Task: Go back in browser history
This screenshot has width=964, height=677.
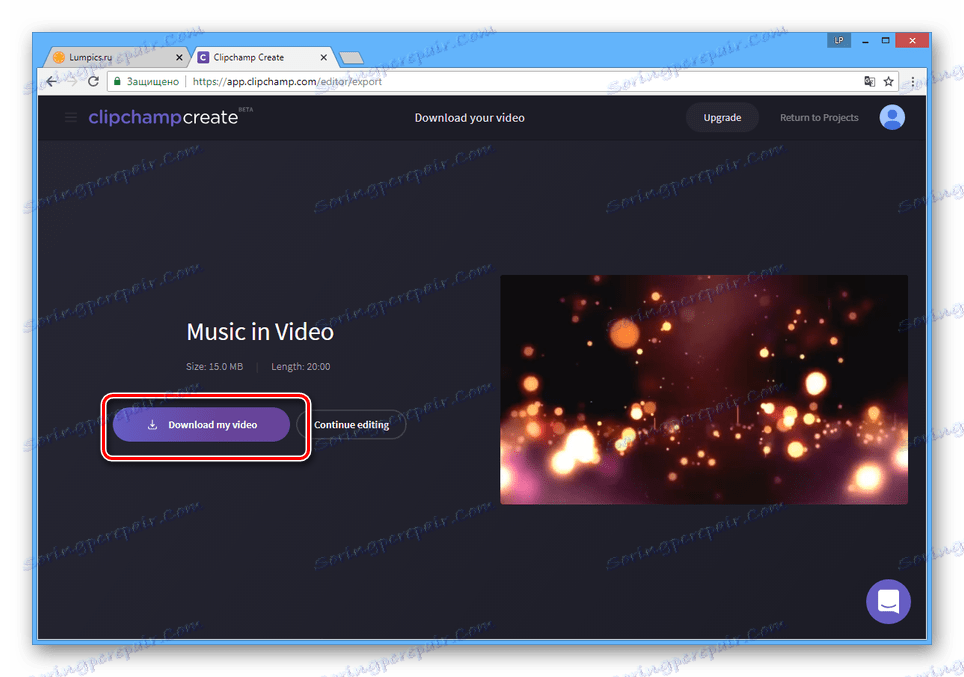Action: pyautogui.click(x=52, y=81)
